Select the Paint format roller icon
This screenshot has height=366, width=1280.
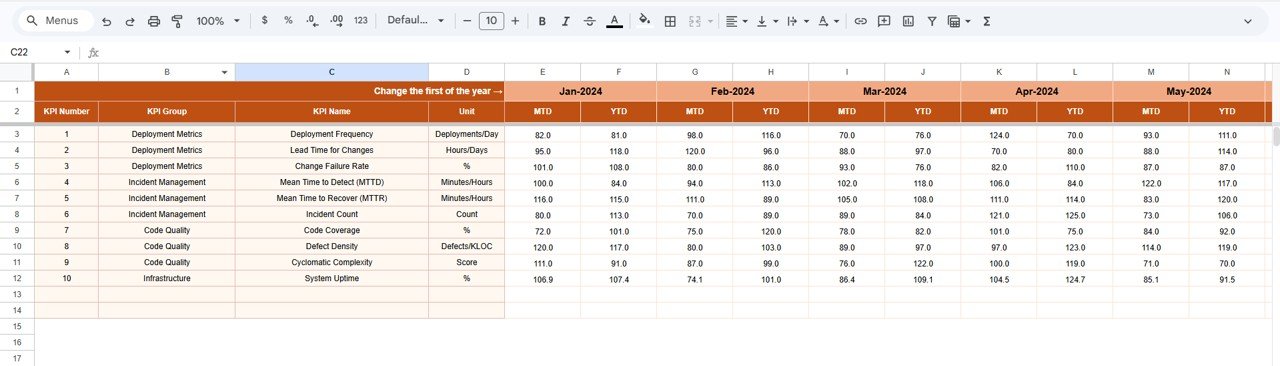click(177, 21)
